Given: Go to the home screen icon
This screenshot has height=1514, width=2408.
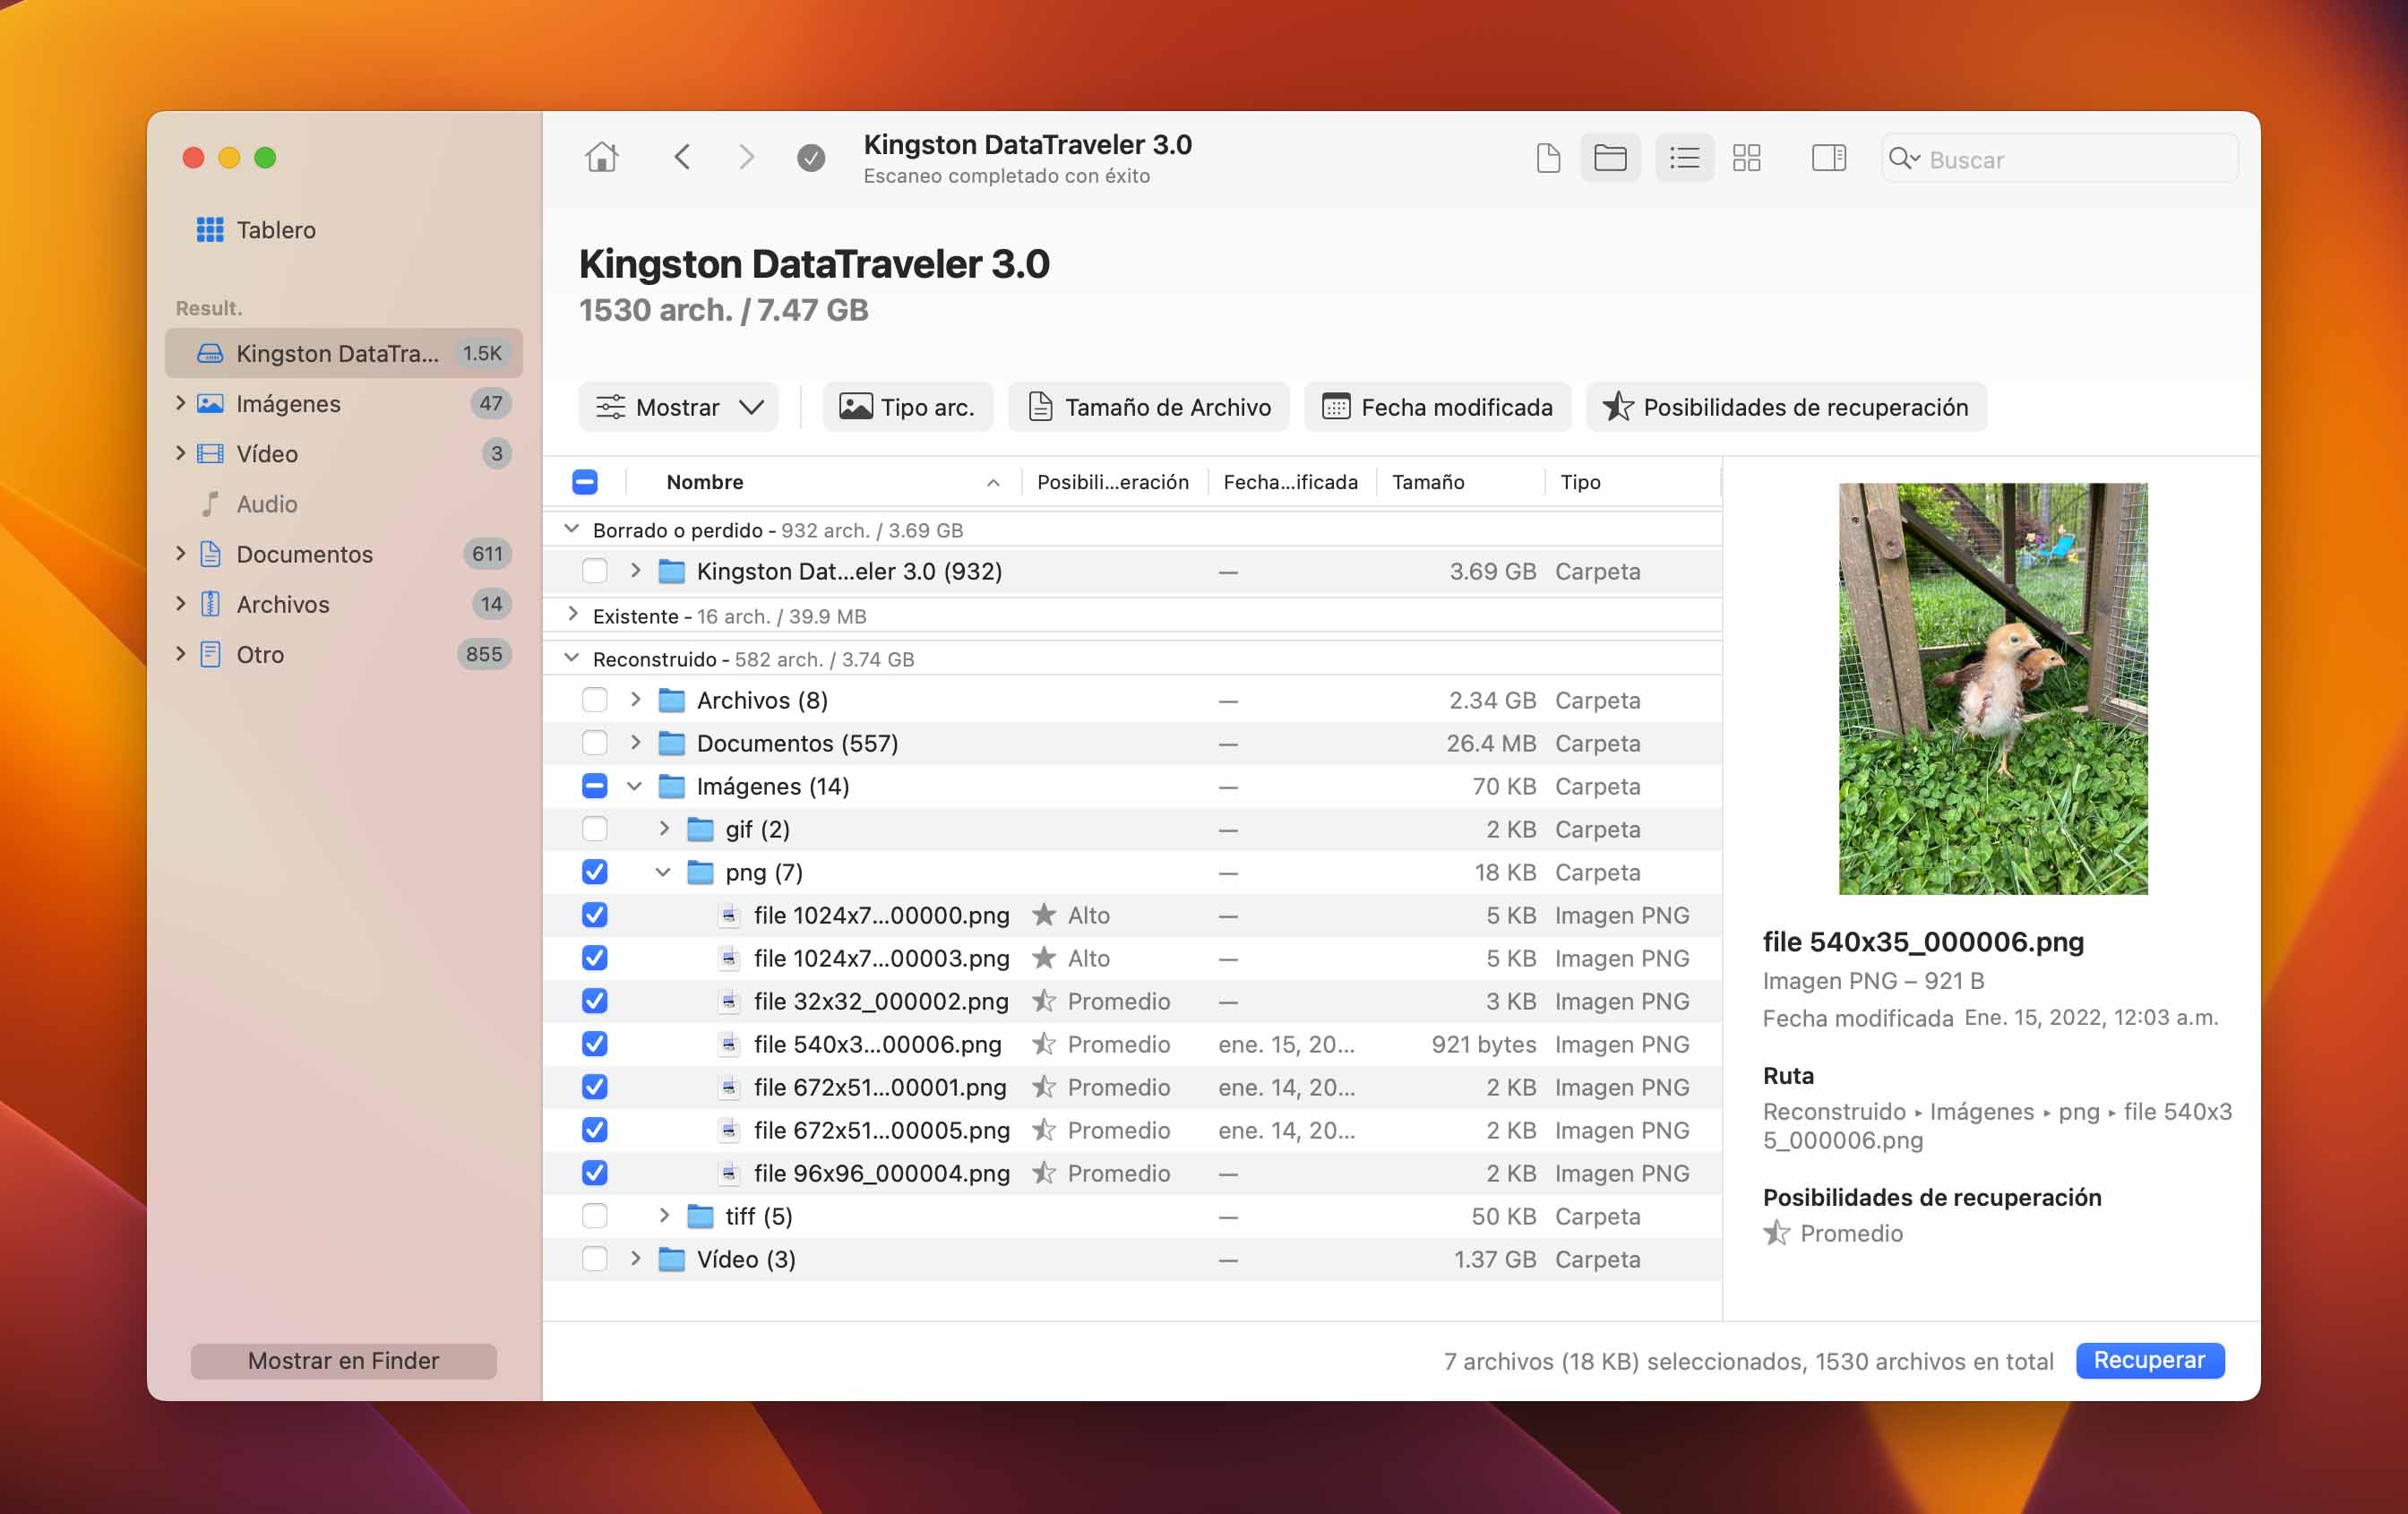Looking at the screenshot, I should click(x=601, y=157).
